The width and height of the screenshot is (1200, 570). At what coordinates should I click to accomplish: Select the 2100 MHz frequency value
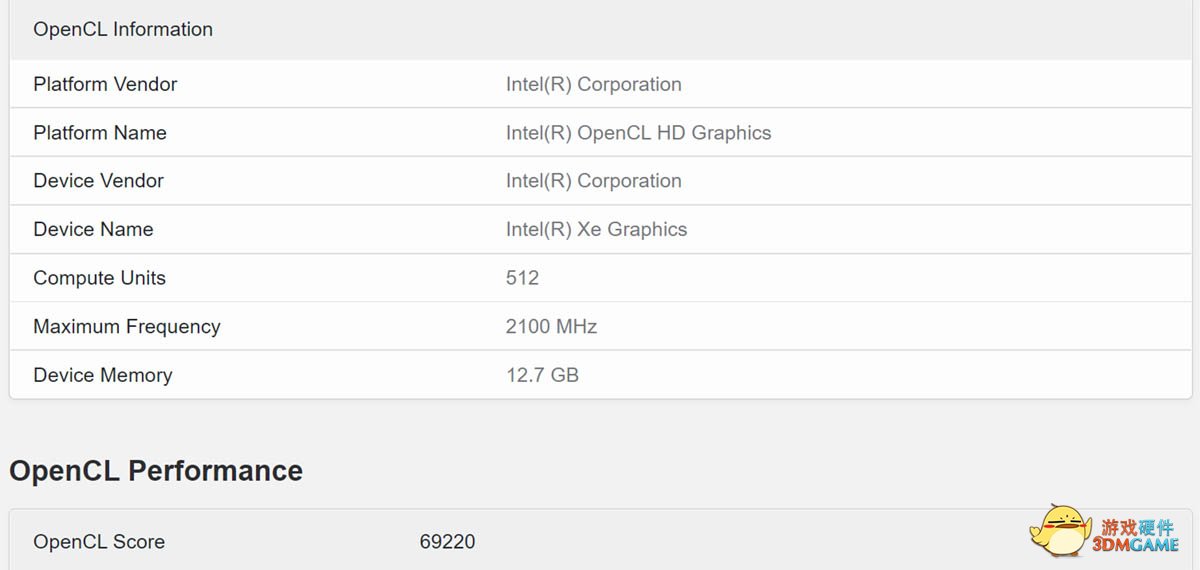click(x=552, y=326)
